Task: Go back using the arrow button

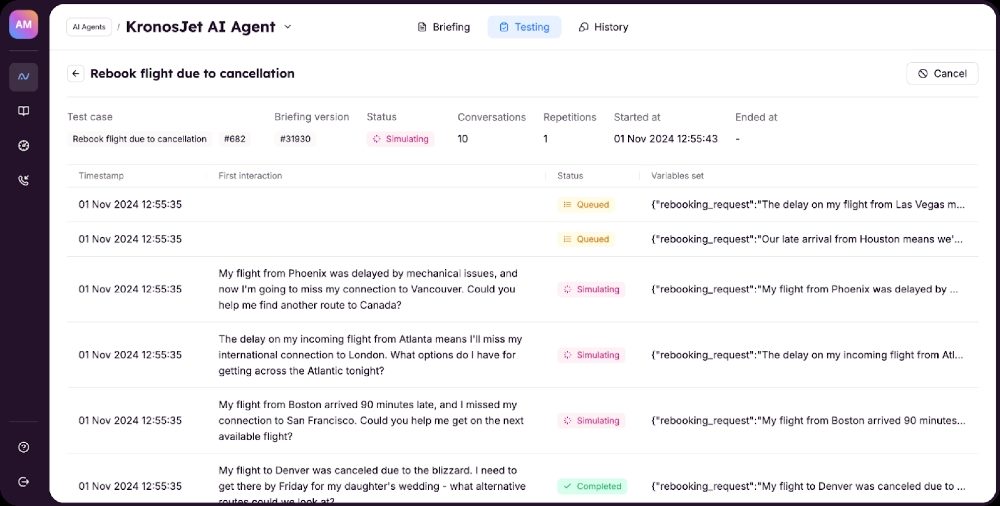Action: tap(76, 73)
